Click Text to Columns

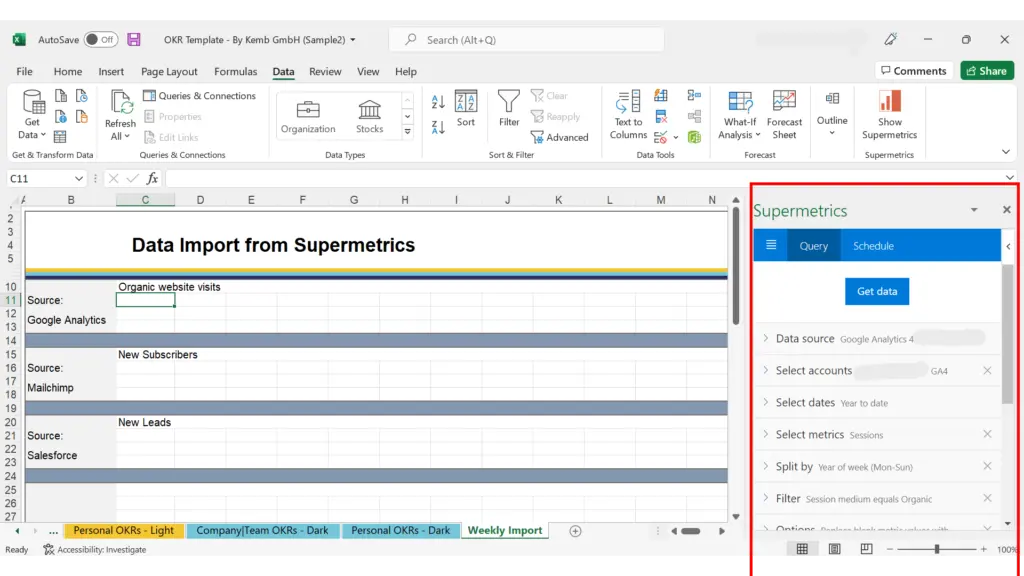628,115
